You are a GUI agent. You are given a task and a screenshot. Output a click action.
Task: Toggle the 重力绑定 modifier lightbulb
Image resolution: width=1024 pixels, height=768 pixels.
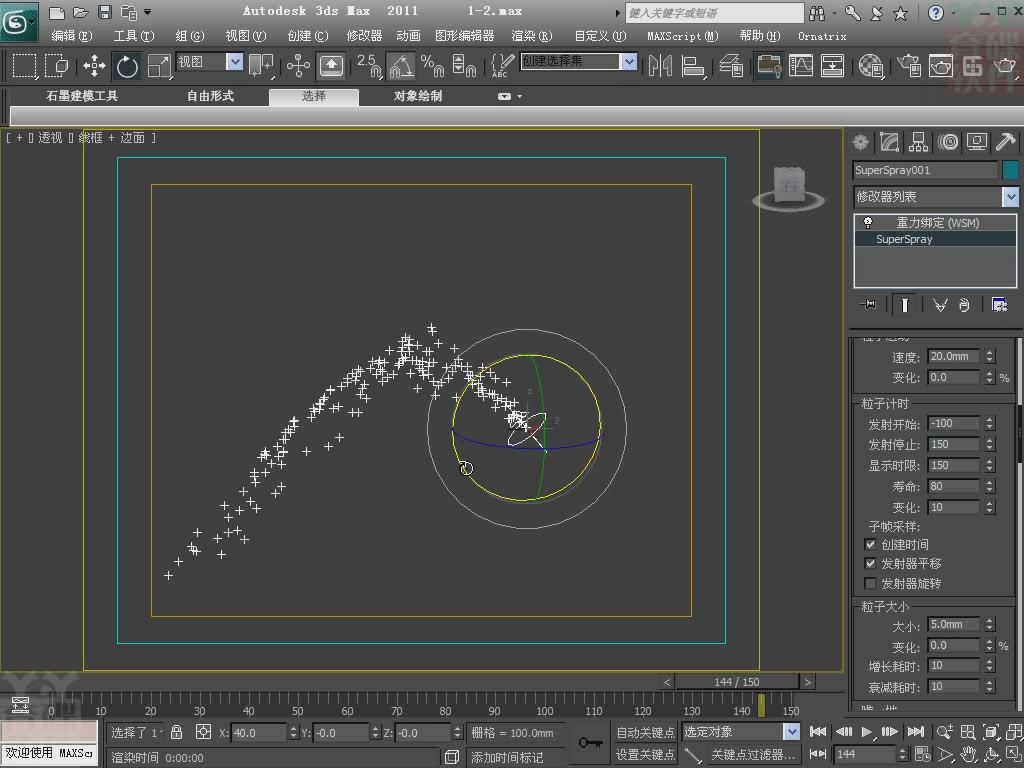868,223
